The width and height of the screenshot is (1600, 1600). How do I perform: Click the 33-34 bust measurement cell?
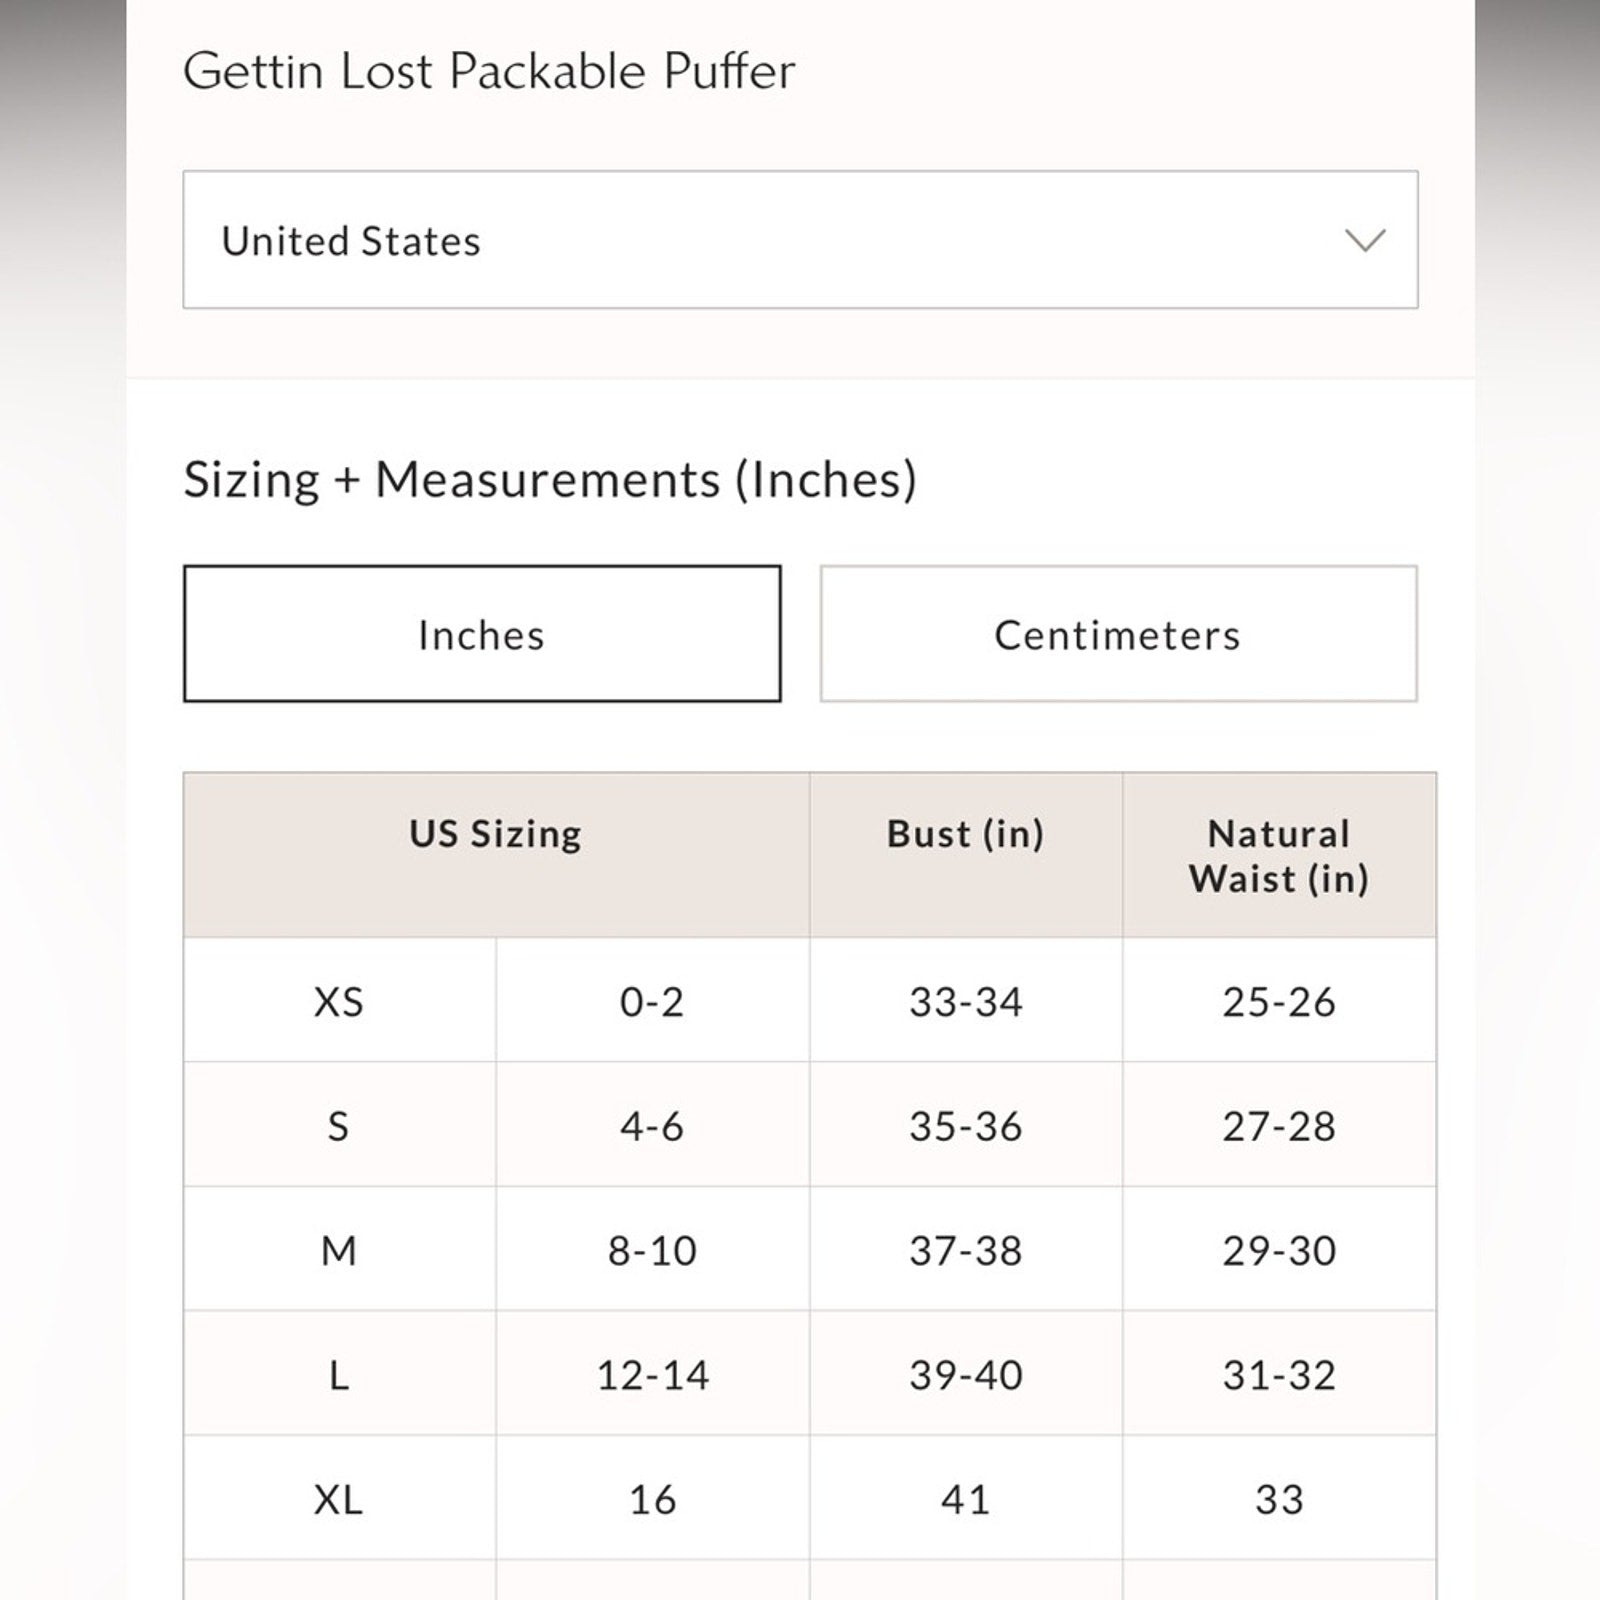click(965, 1001)
